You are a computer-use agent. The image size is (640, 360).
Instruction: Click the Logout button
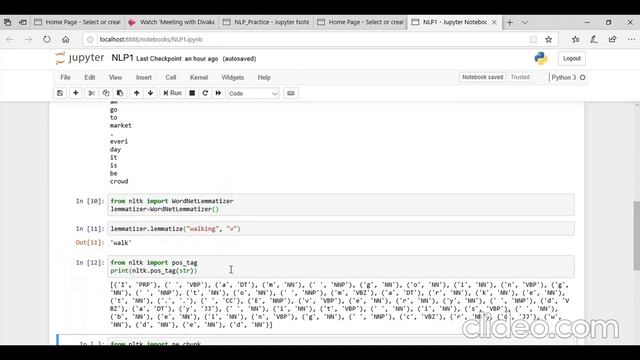coord(571,58)
